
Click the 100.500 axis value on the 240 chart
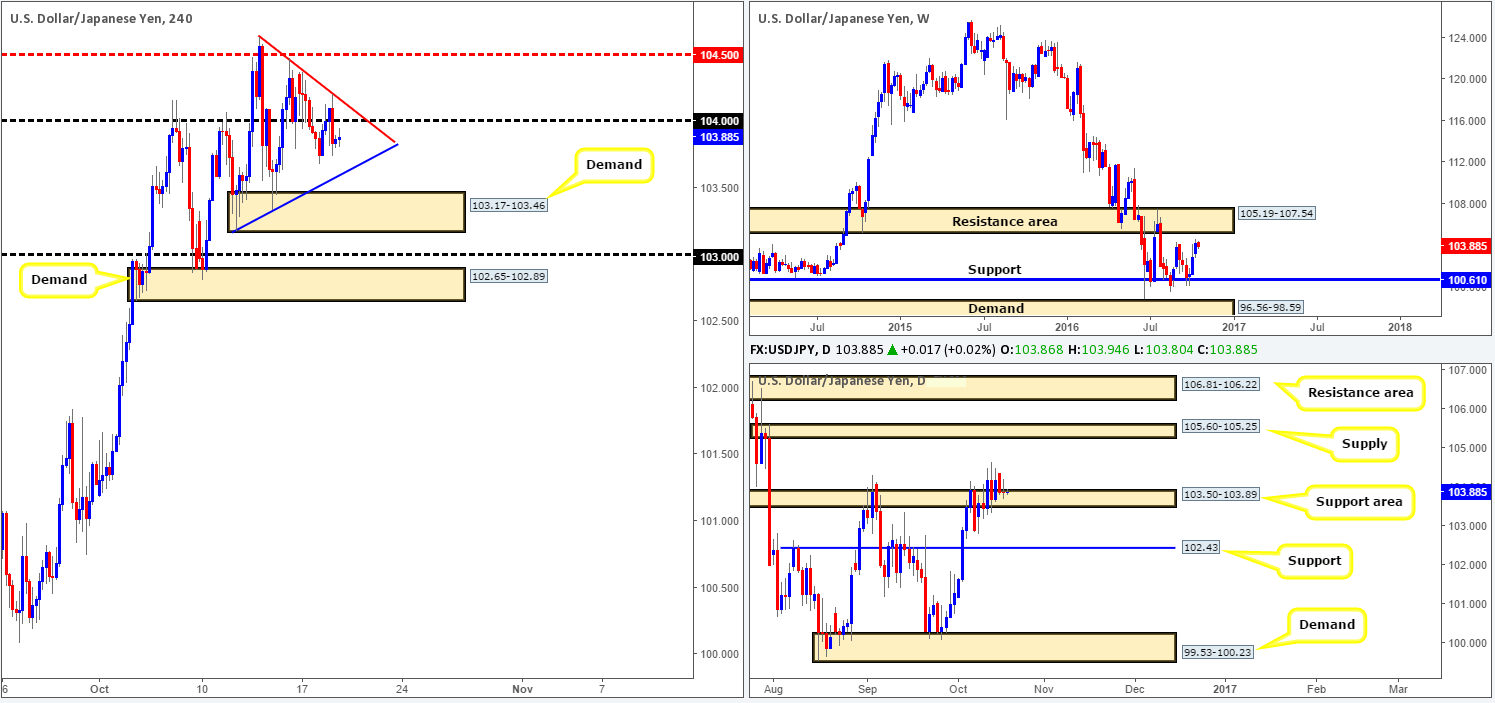[x=720, y=587]
